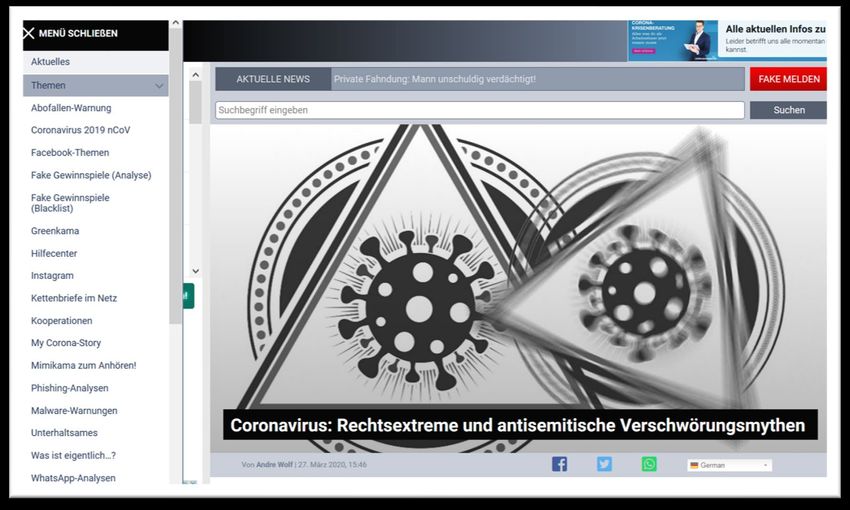Open the Private Fahndung news headline
The width and height of the screenshot is (850, 510).
tap(434, 79)
